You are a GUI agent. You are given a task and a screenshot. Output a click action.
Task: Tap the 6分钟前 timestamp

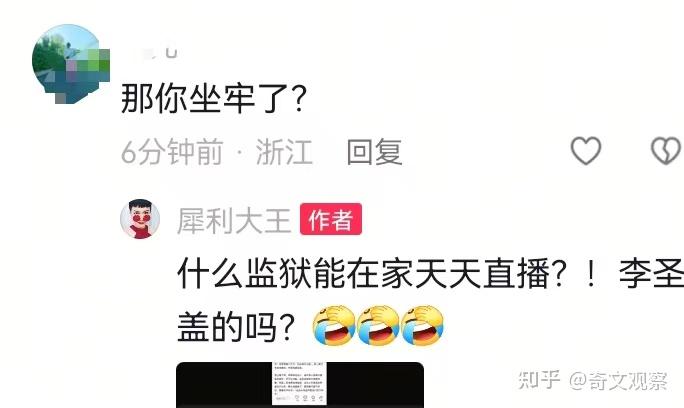coord(172,152)
